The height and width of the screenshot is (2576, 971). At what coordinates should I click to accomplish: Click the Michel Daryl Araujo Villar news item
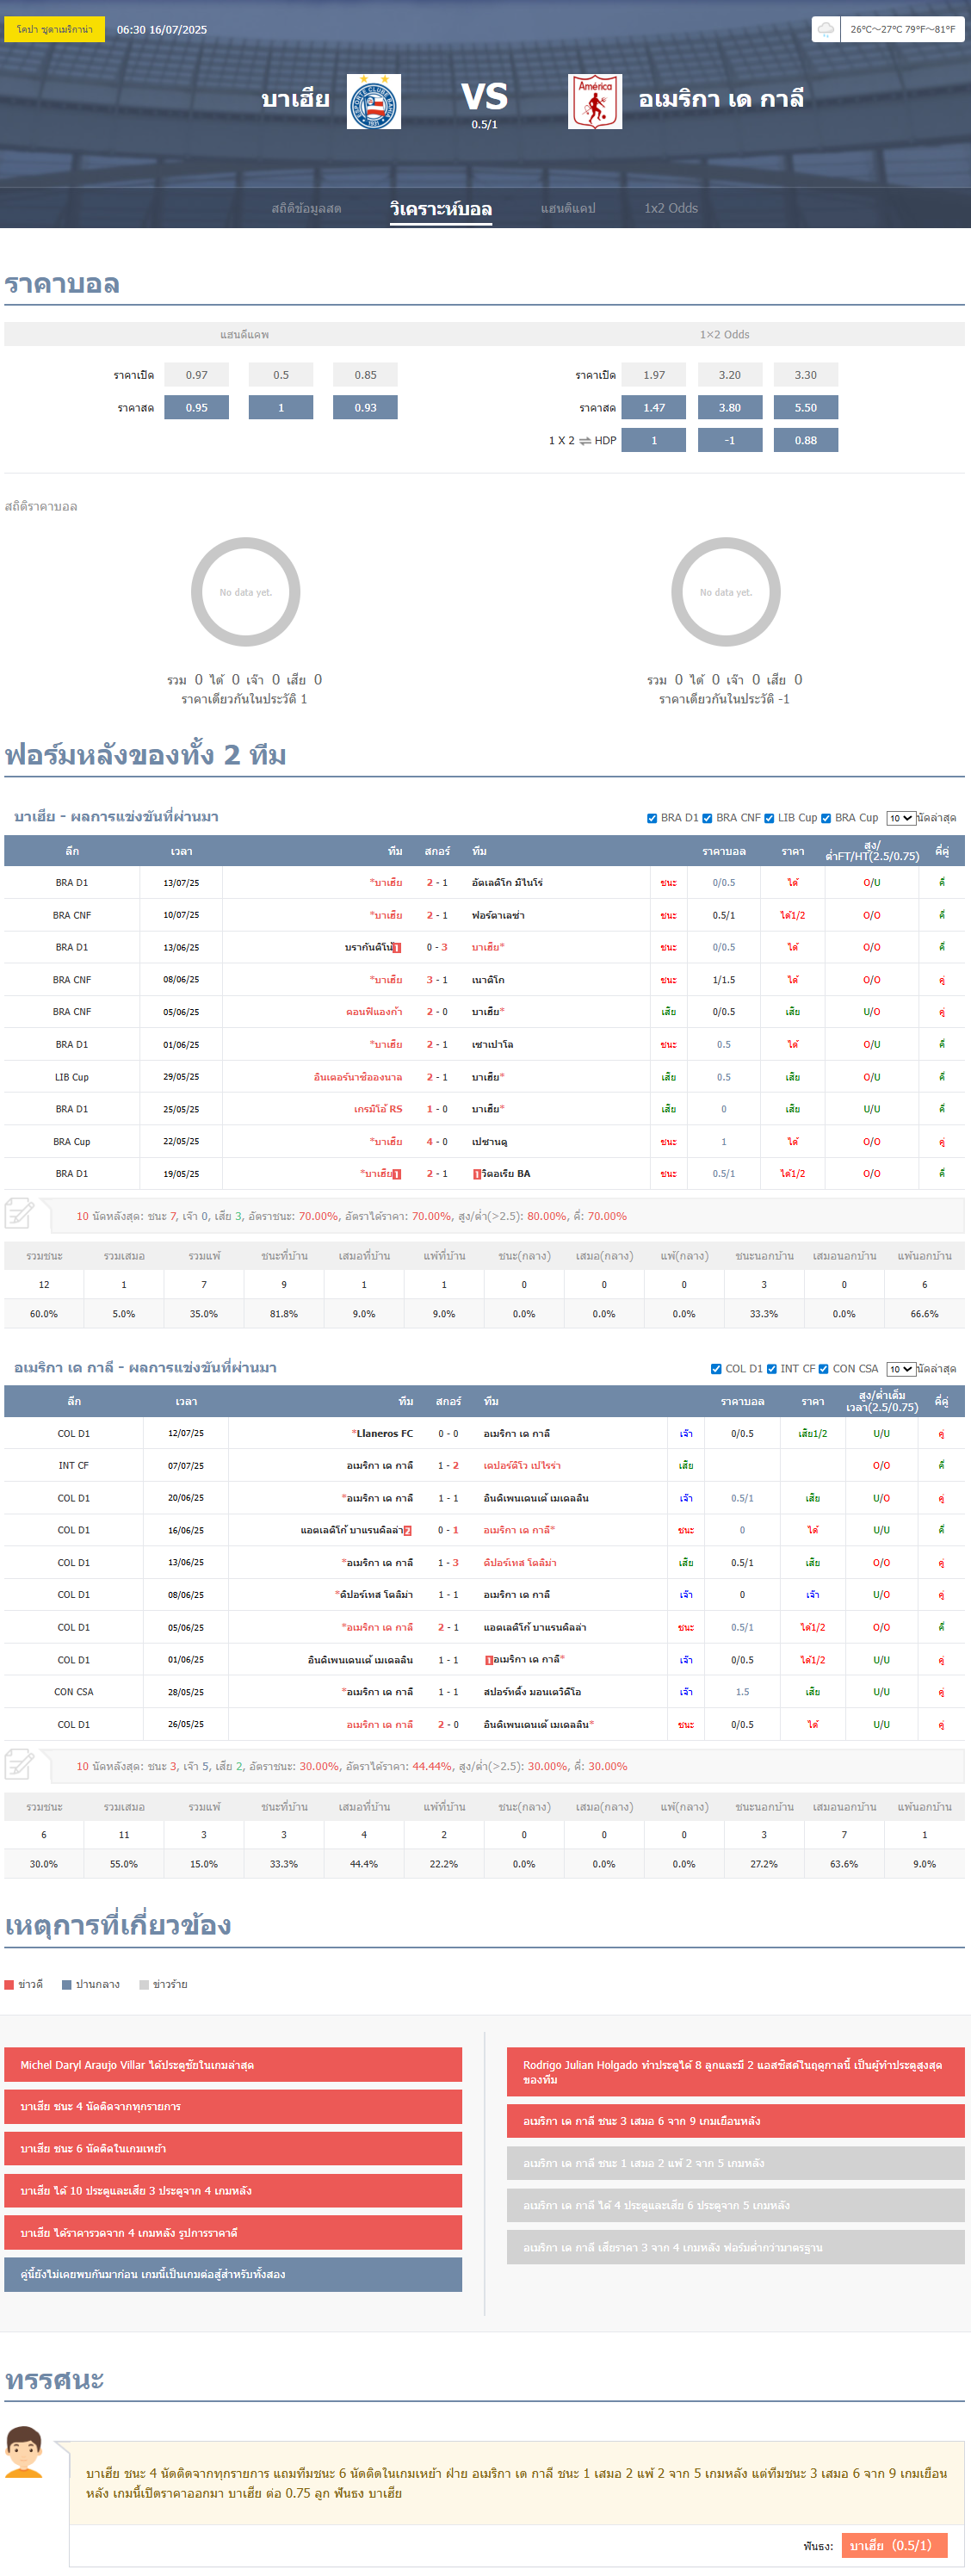[x=233, y=2064]
